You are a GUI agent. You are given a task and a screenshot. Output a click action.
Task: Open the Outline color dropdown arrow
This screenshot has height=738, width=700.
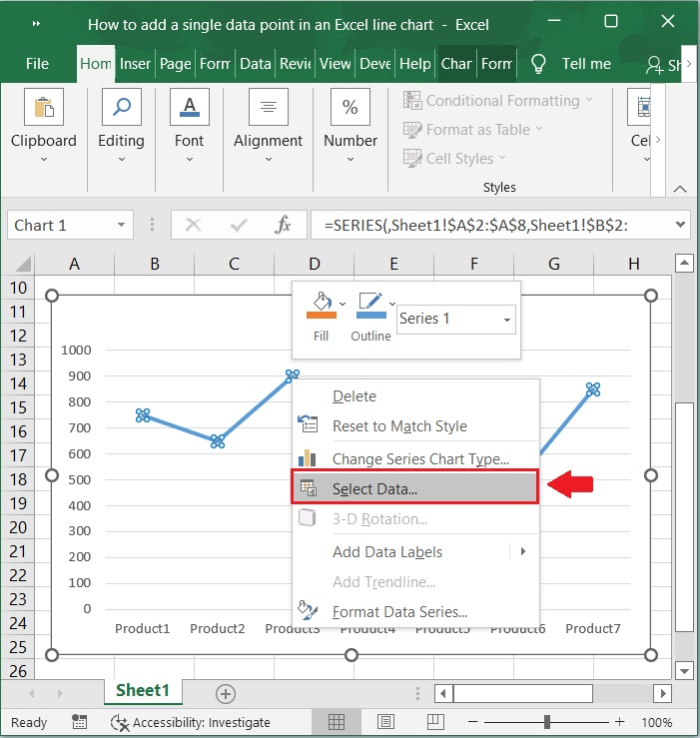click(x=392, y=304)
